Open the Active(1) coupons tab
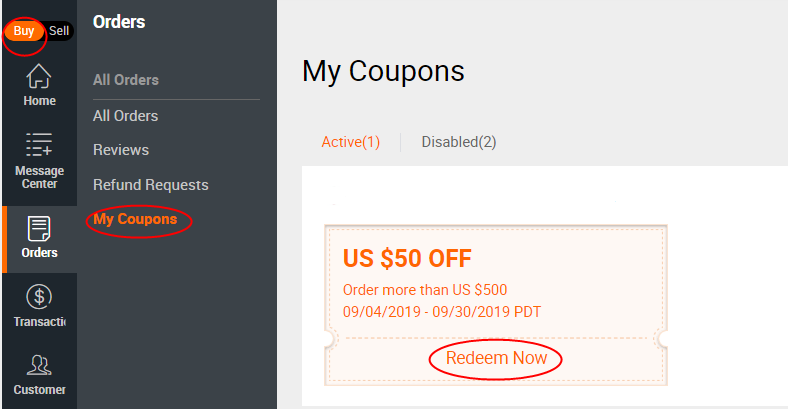 (x=351, y=142)
